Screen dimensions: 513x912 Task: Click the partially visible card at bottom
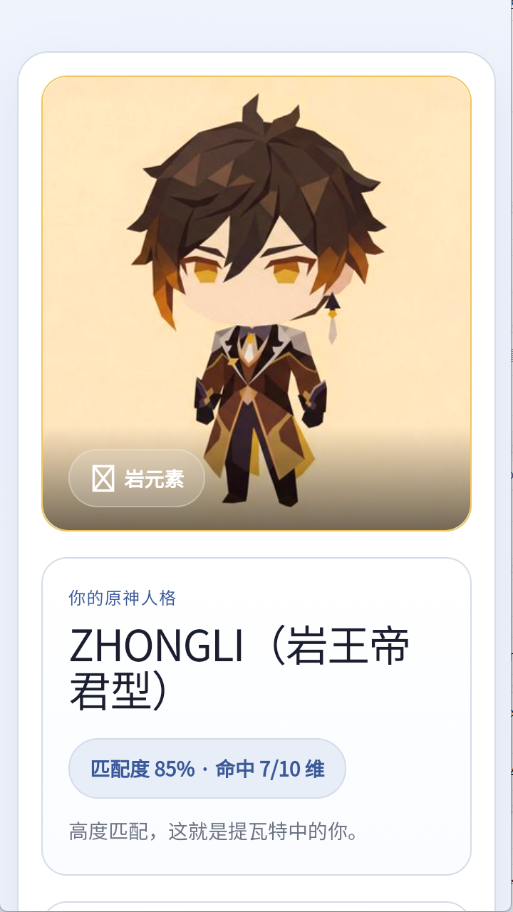pyautogui.click(x=256, y=906)
